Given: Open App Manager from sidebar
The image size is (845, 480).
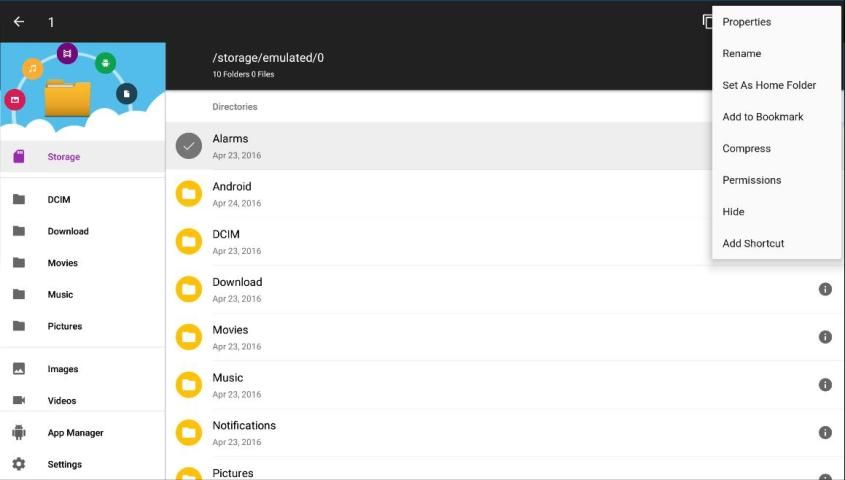Looking at the screenshot, I should 75,433.
